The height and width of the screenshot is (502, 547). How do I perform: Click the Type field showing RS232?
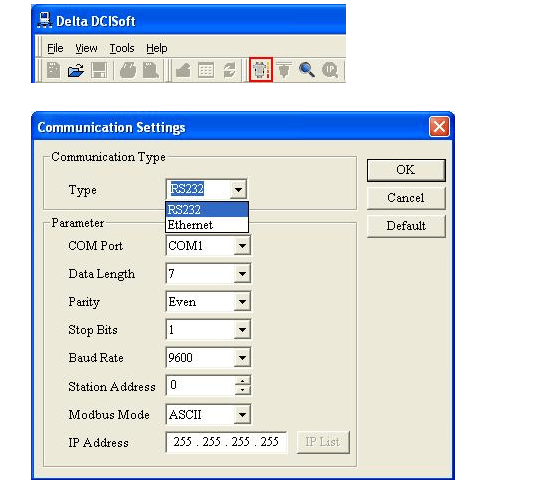198,189
